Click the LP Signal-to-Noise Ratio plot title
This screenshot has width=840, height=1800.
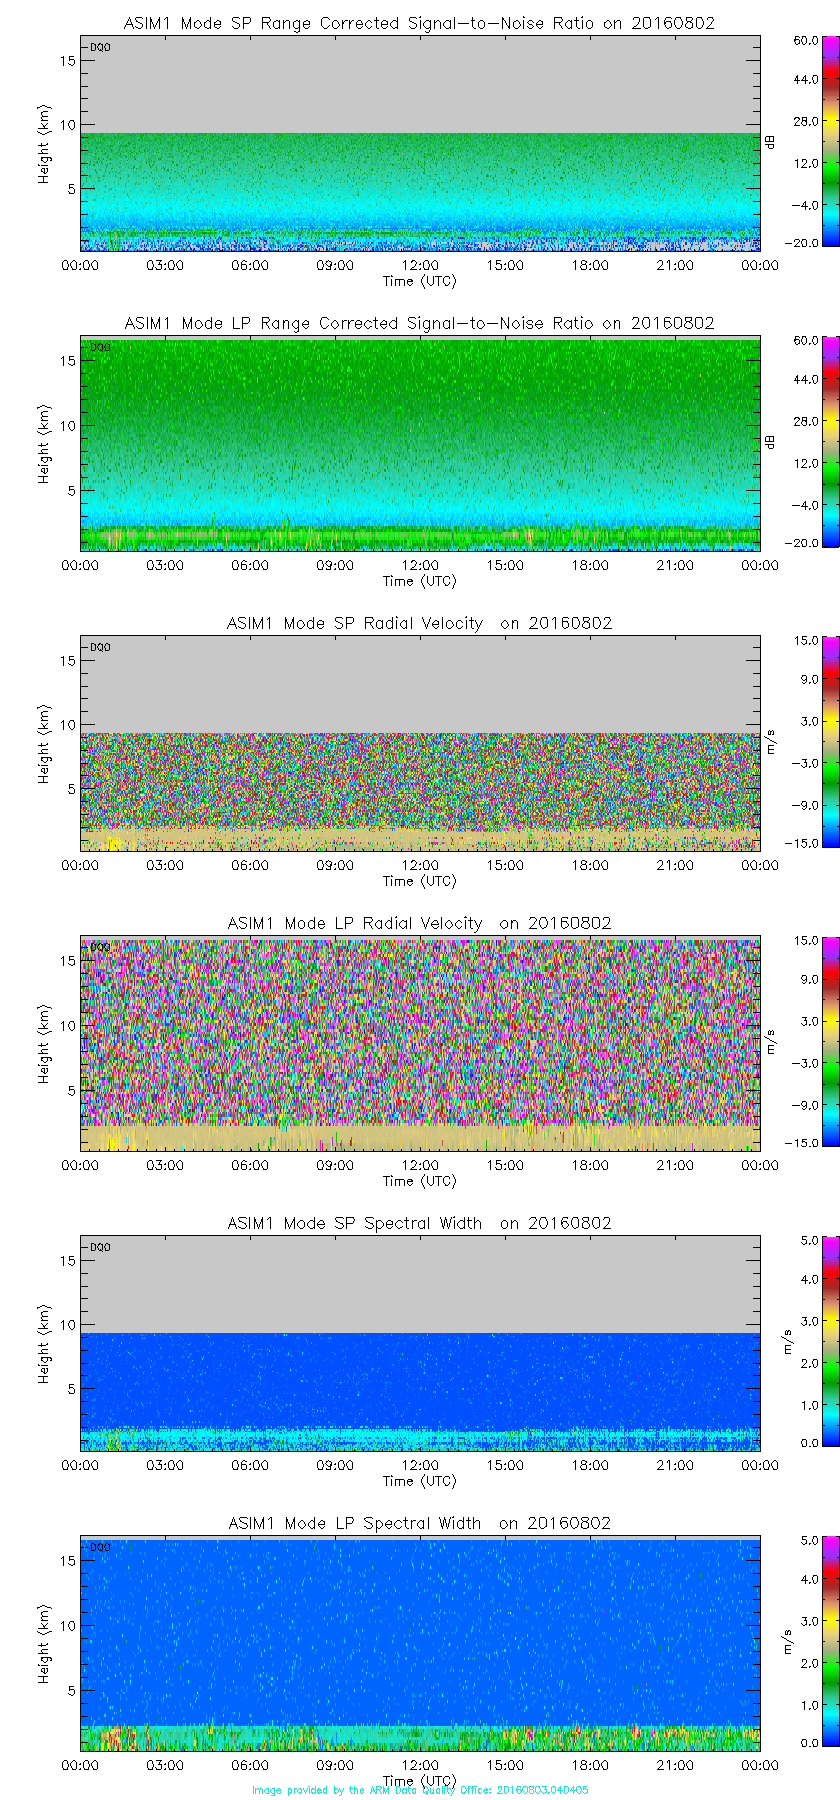click(419, 323)
